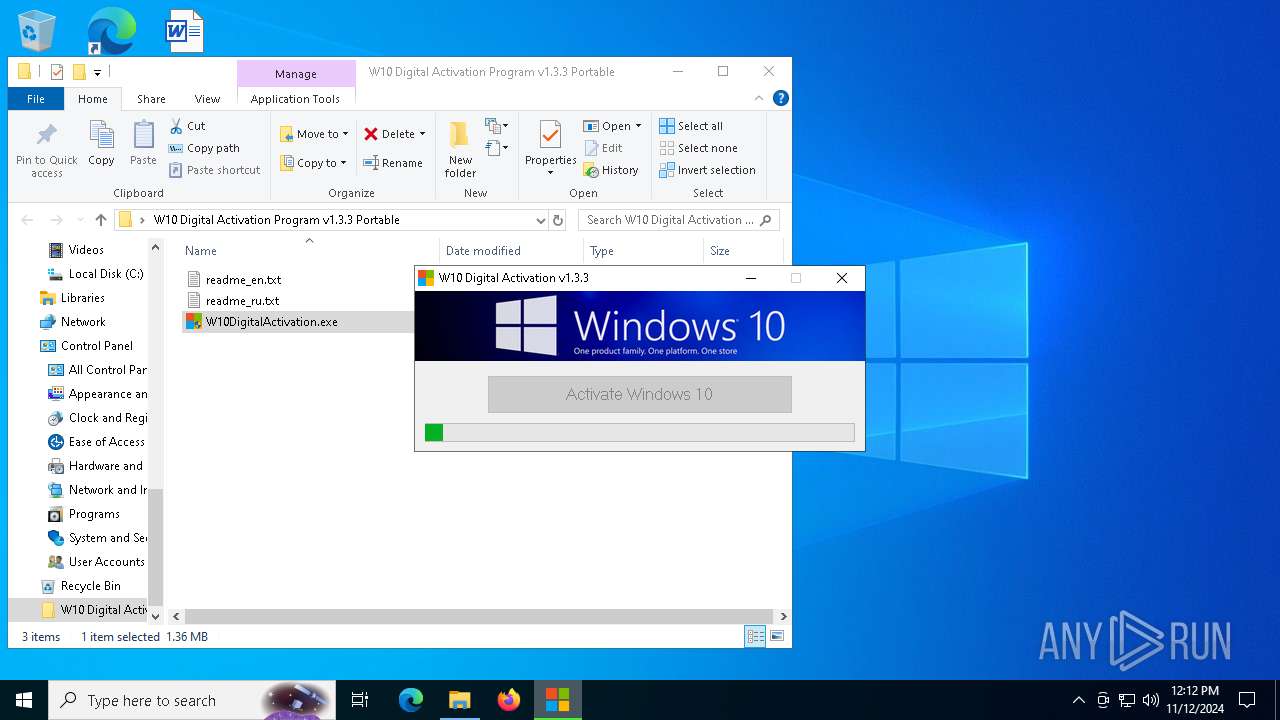
Task: Open the New item dropdown in ribbon
Action: (497, 126)
